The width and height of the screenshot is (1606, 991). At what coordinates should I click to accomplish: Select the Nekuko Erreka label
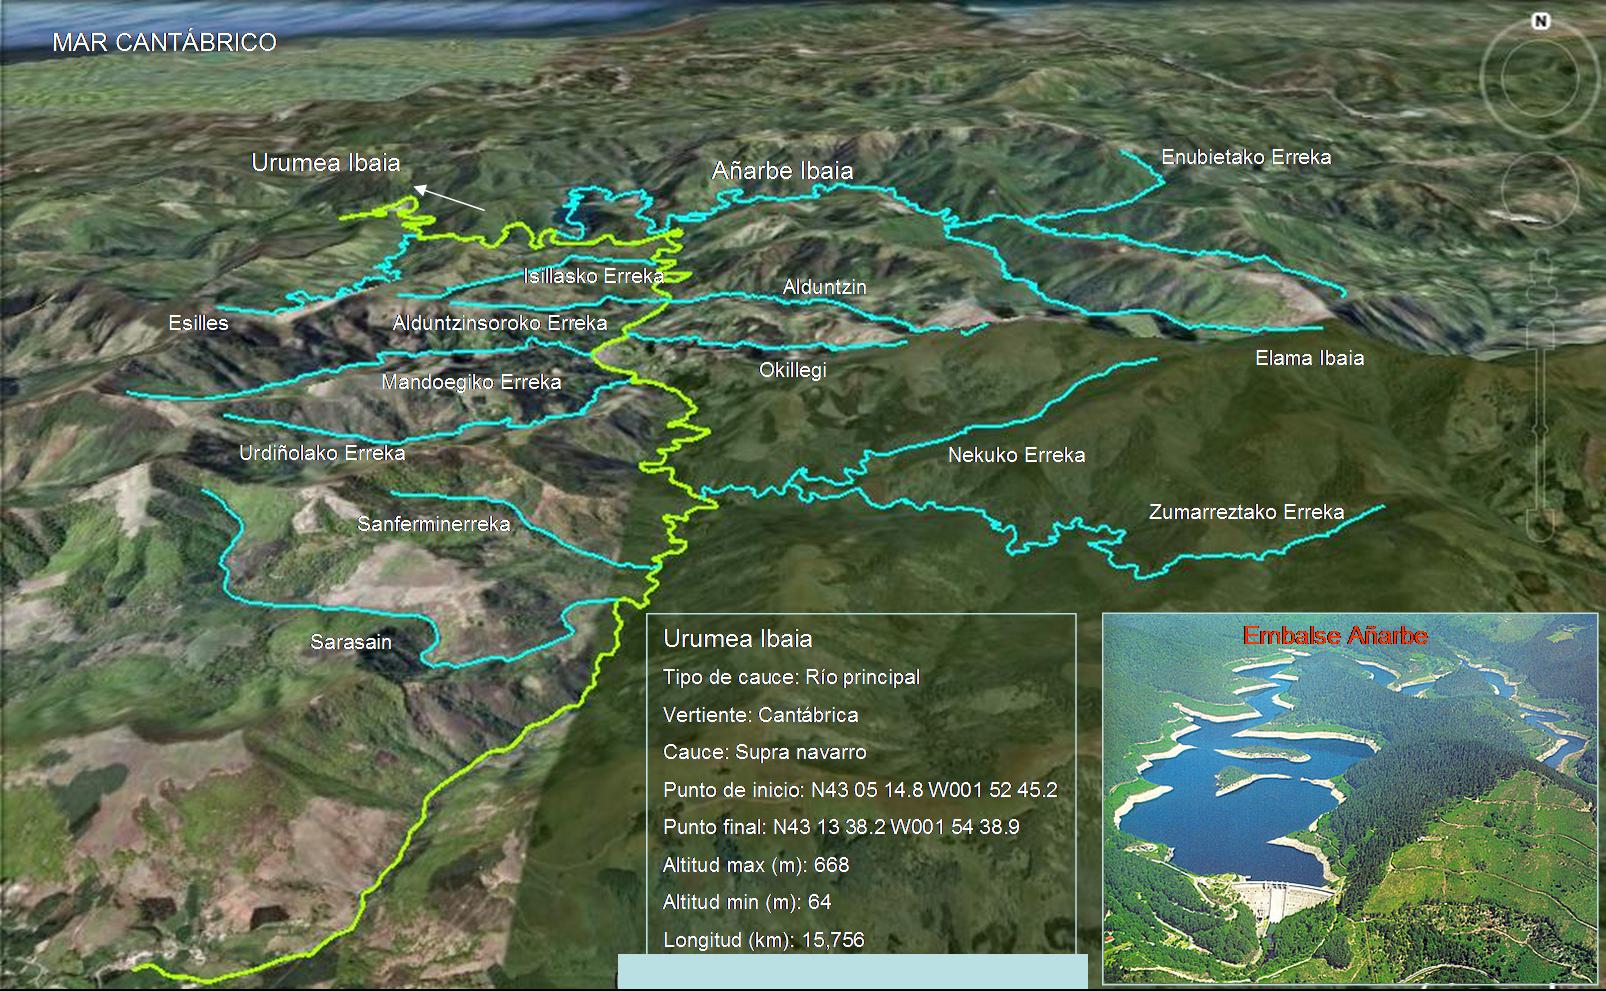(1016, 455)
